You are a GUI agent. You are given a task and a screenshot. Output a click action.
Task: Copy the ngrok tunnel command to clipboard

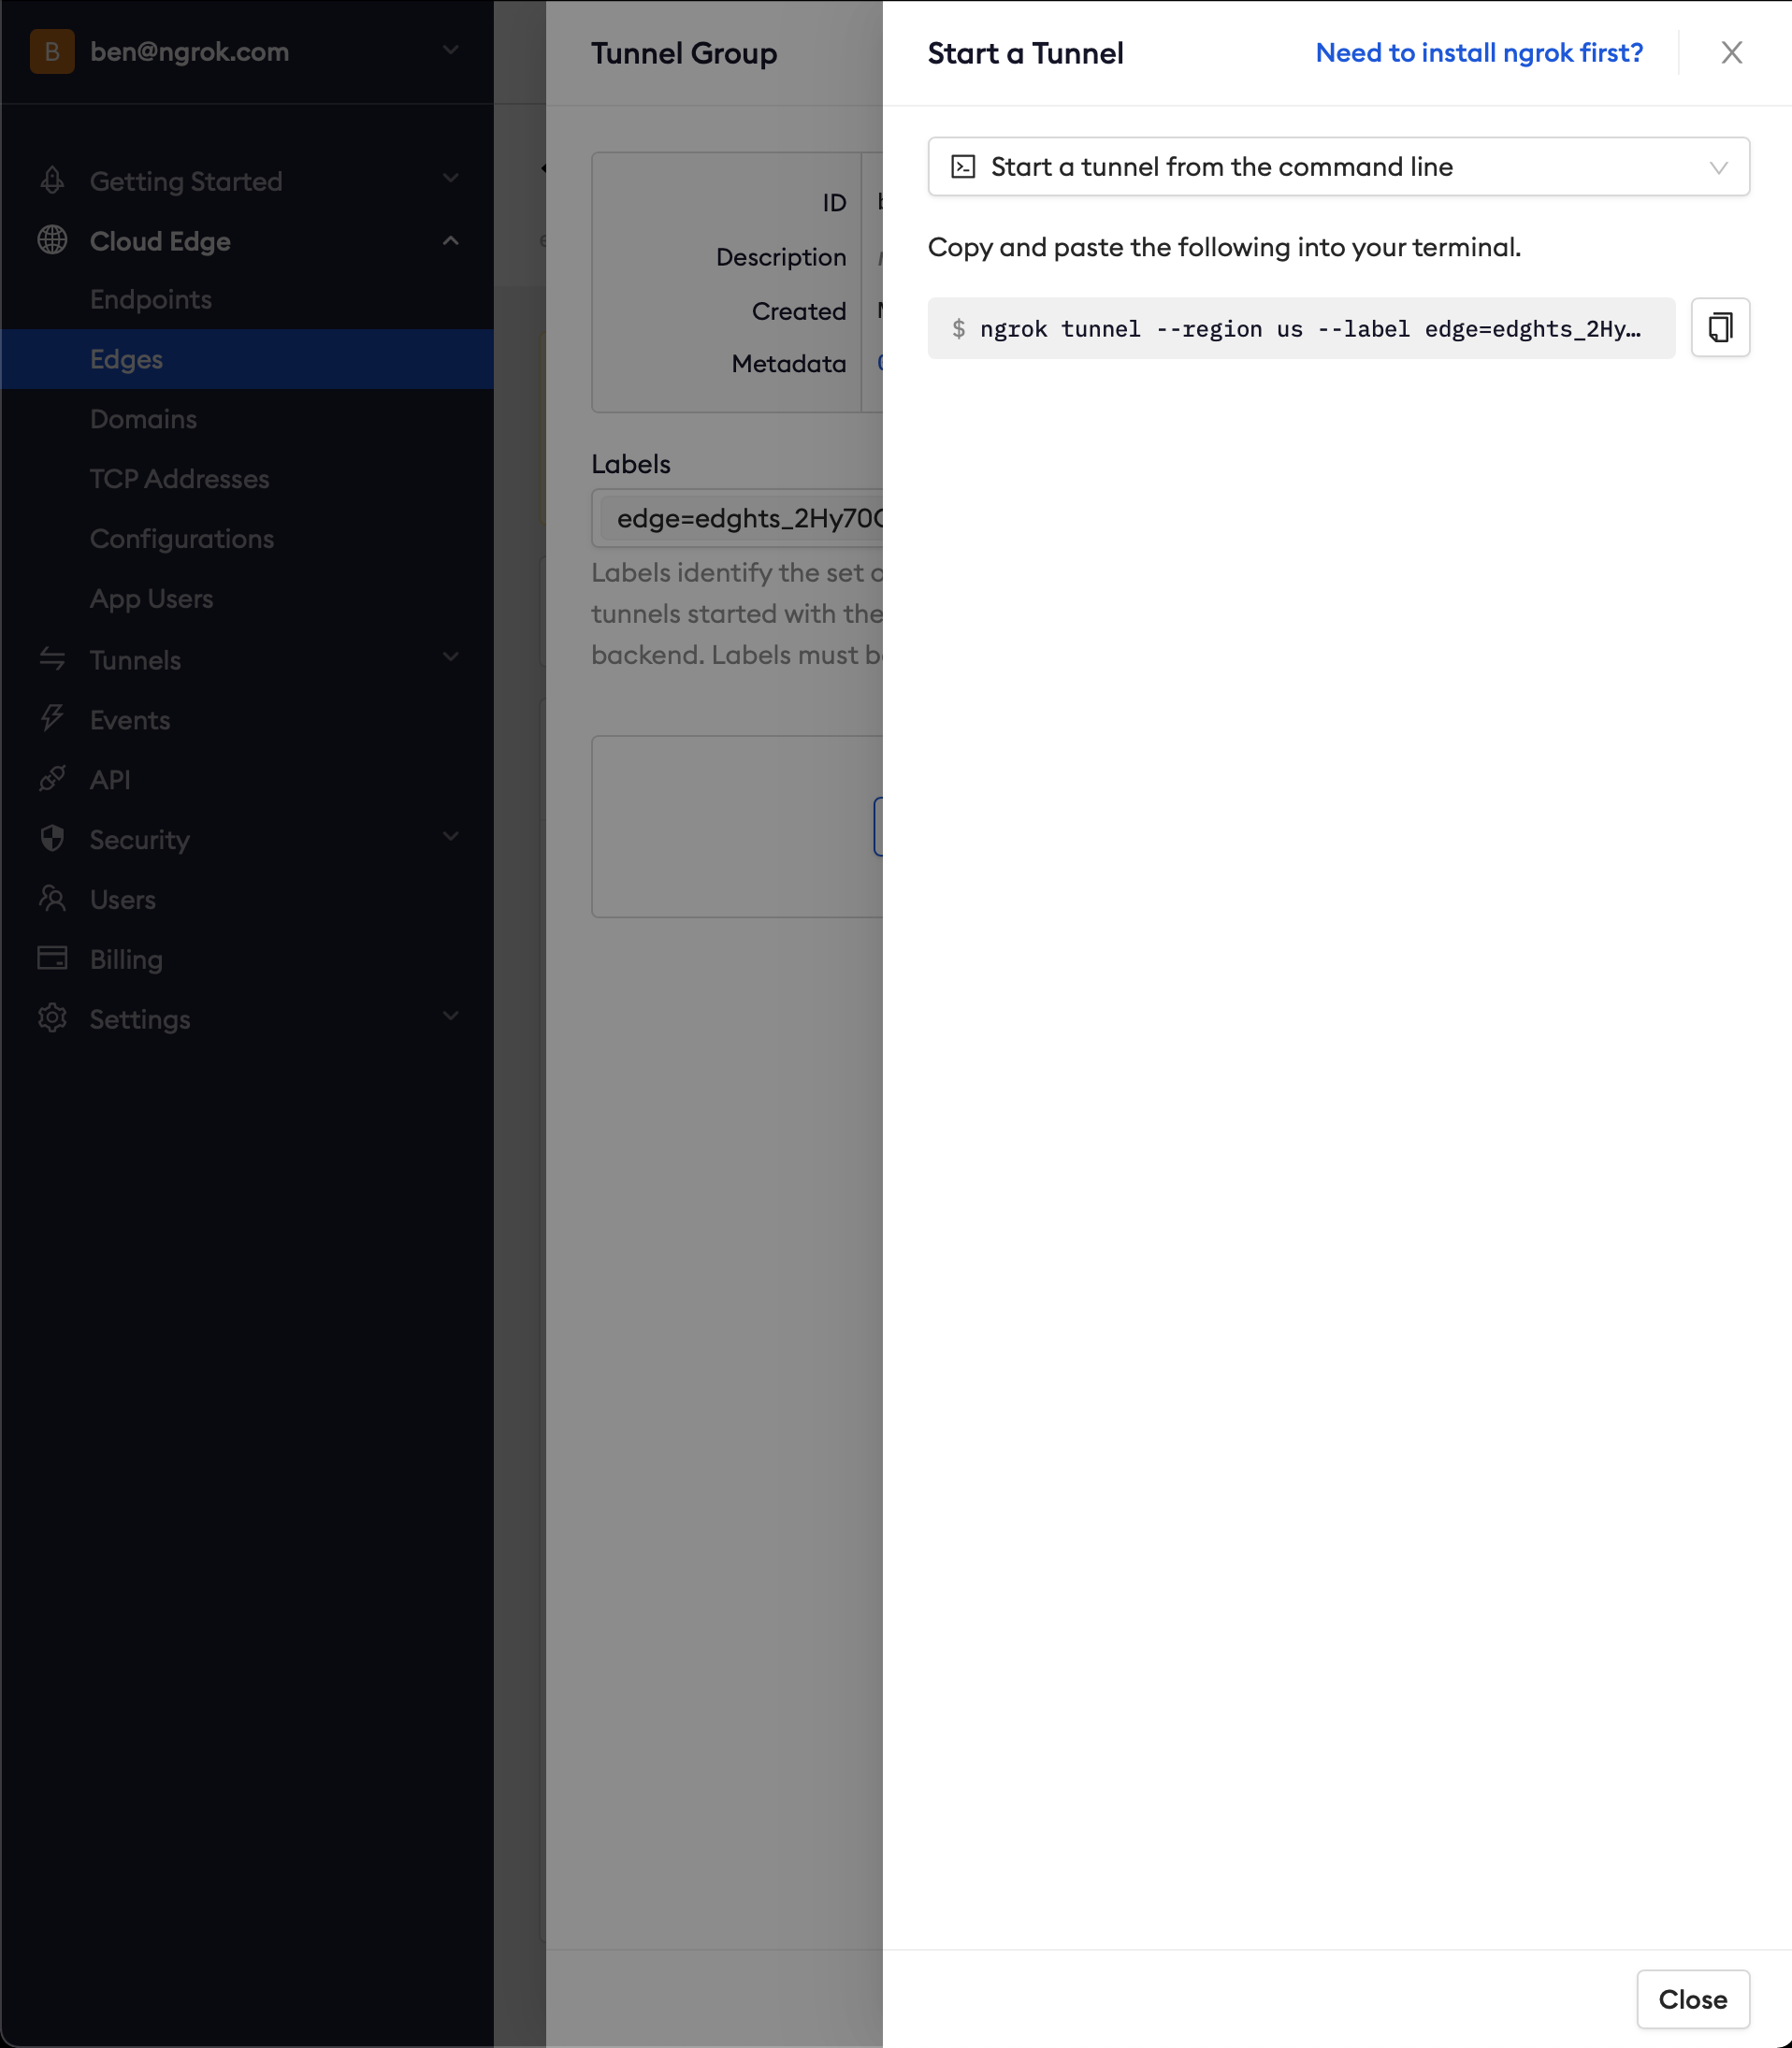click(x=1720, y=327)
